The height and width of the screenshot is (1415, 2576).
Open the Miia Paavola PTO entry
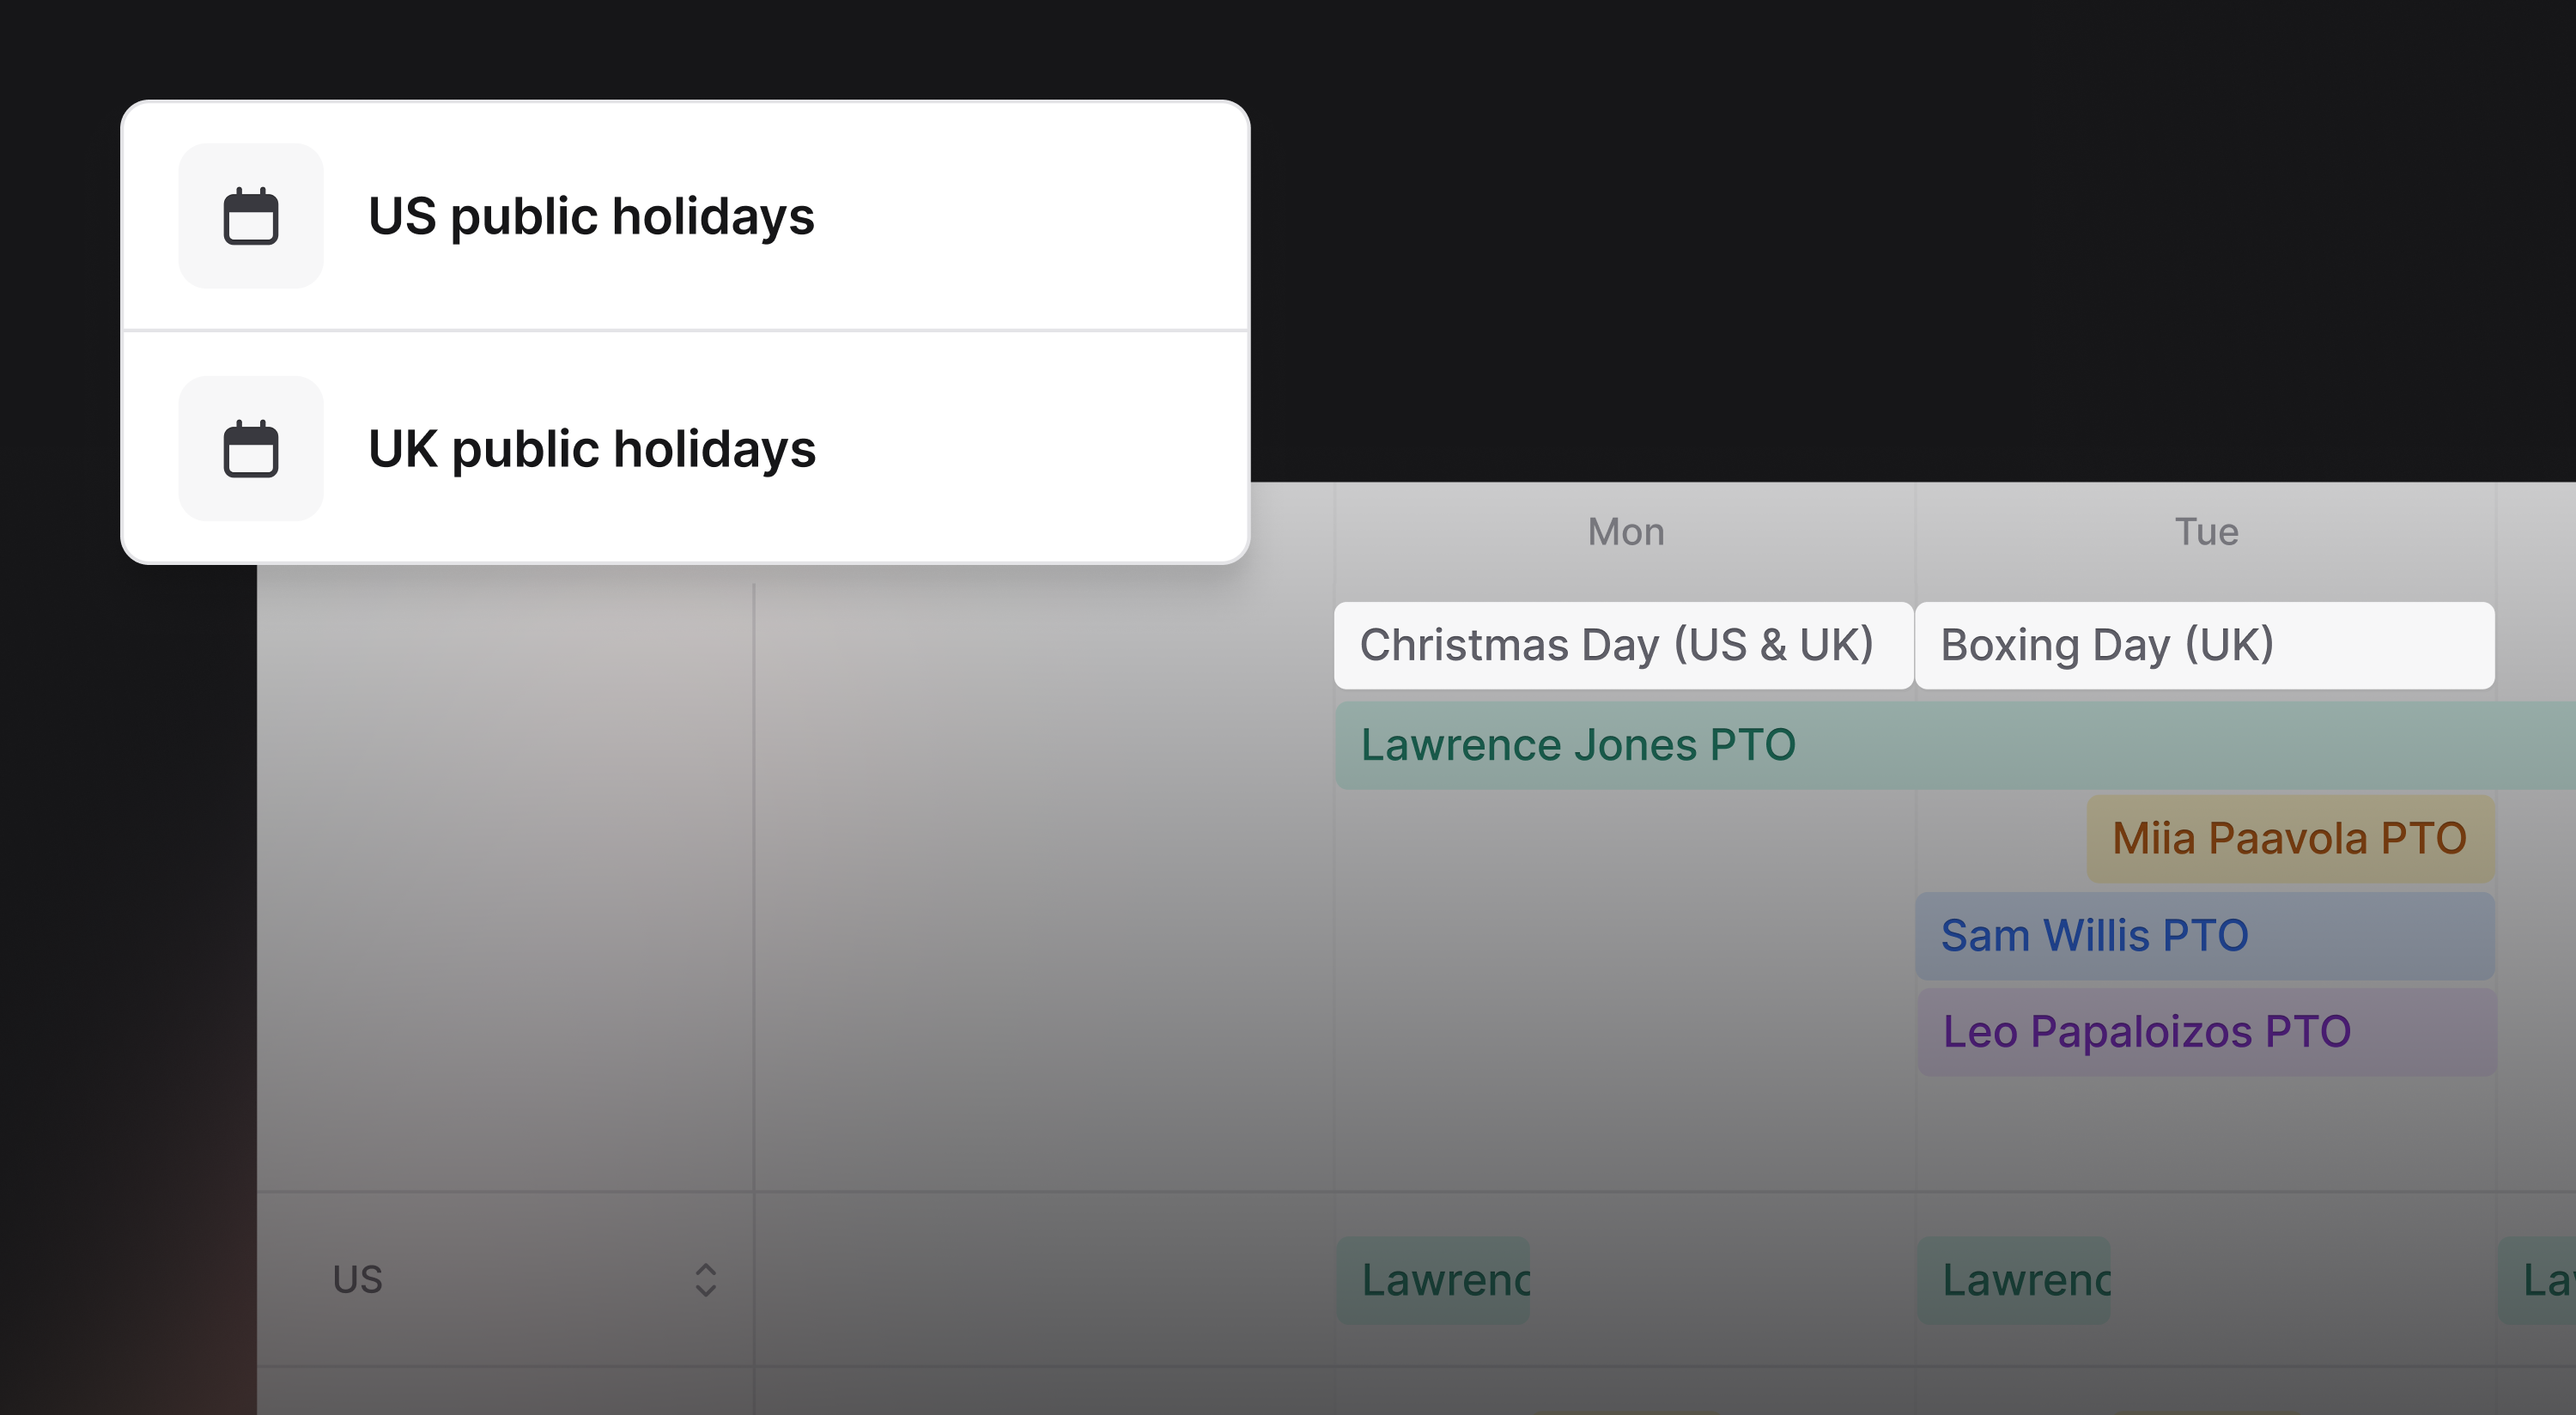(x=2290, y=839)
